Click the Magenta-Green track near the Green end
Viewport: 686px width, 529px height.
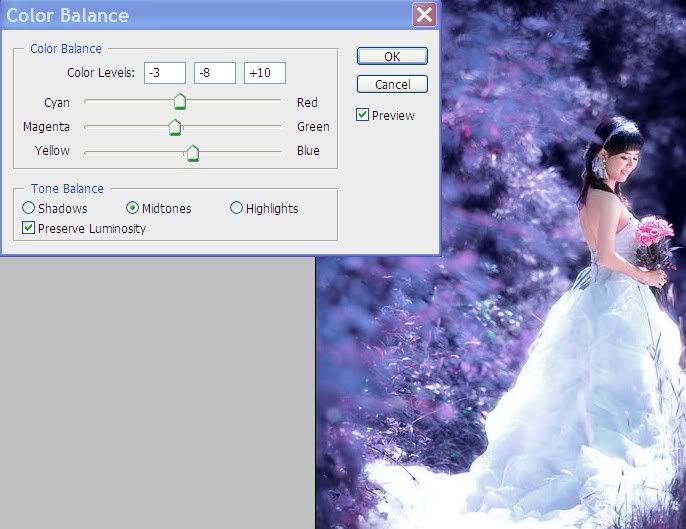coord(270,127)
